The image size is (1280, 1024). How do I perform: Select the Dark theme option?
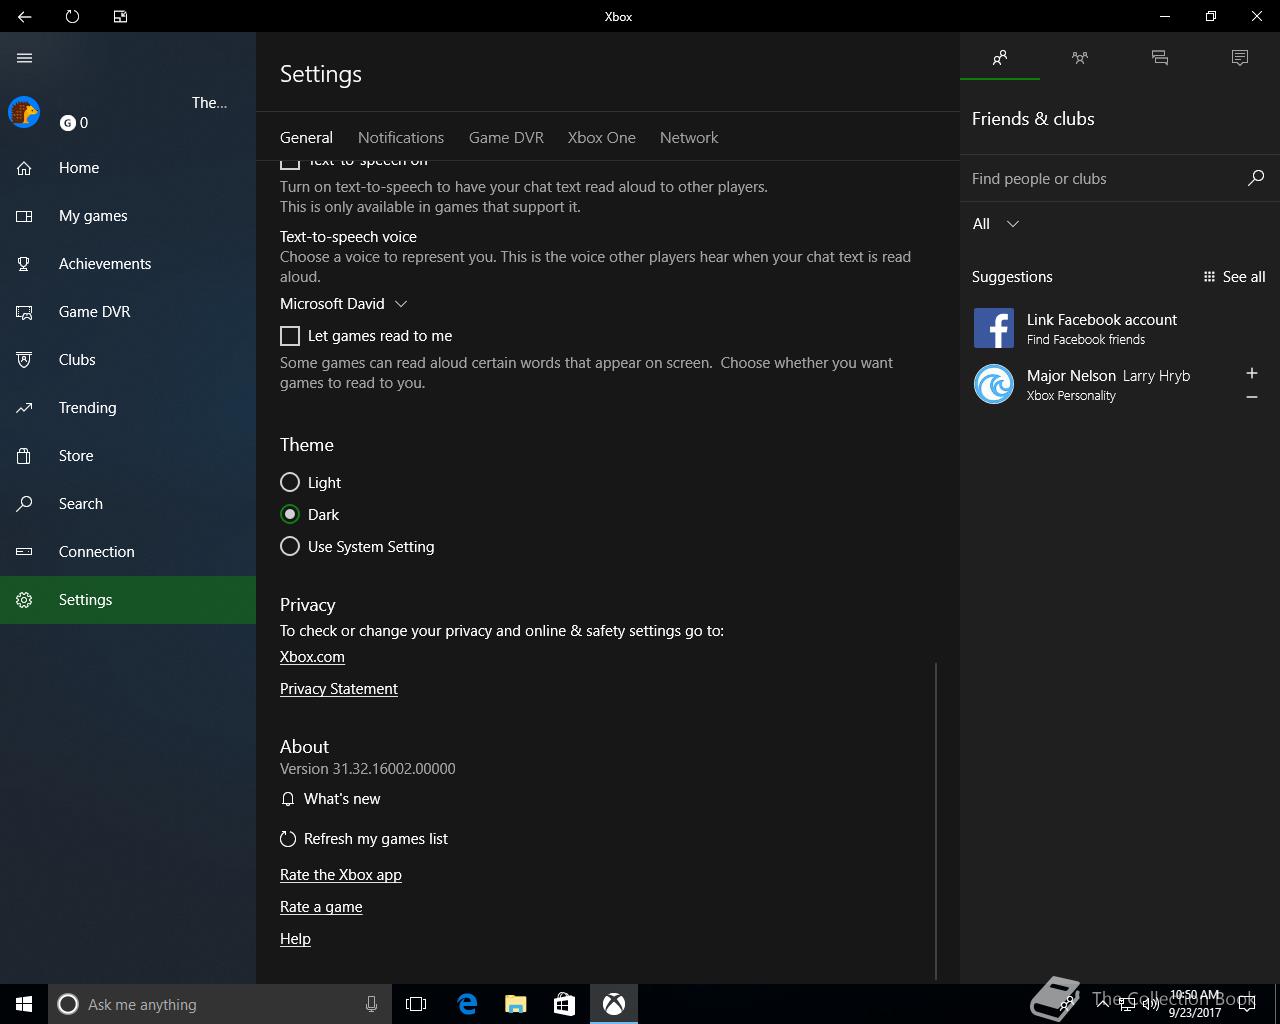(x=290, y=514)
